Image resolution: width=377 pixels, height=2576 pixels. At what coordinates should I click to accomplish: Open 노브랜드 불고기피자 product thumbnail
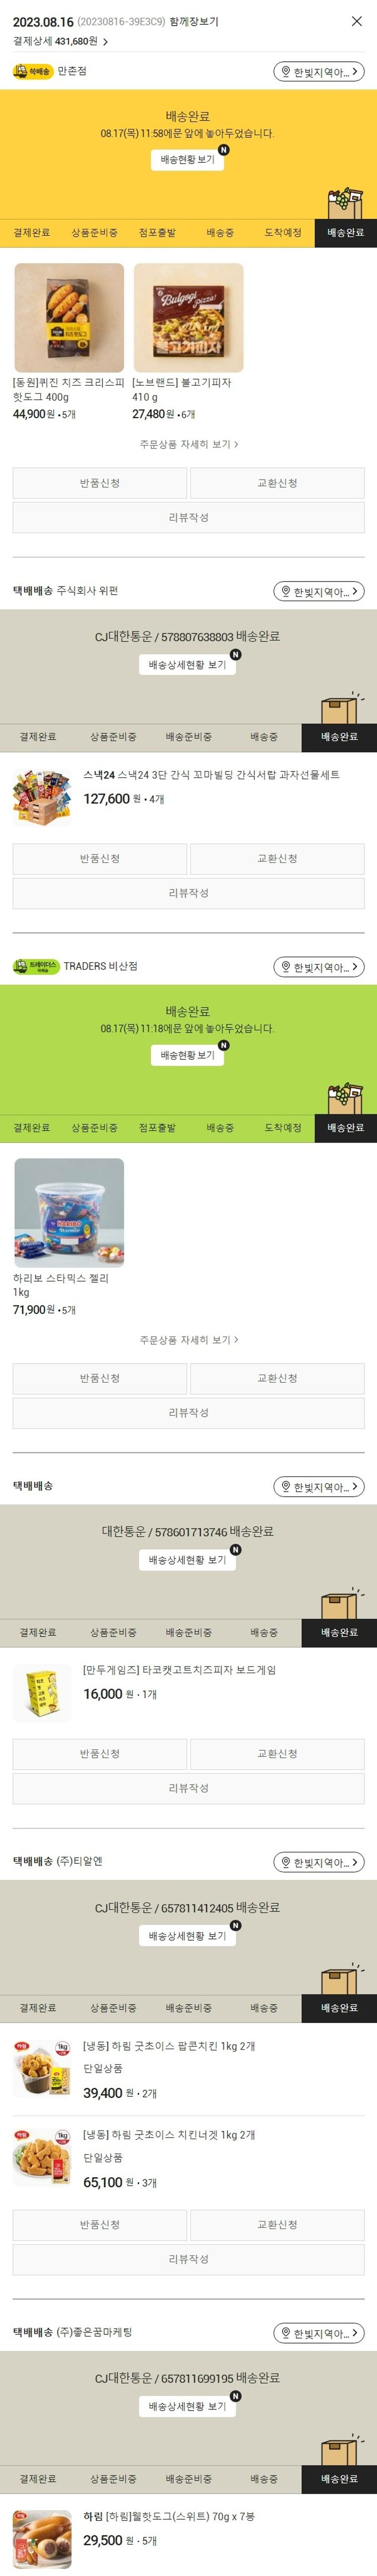click(188, 318)
